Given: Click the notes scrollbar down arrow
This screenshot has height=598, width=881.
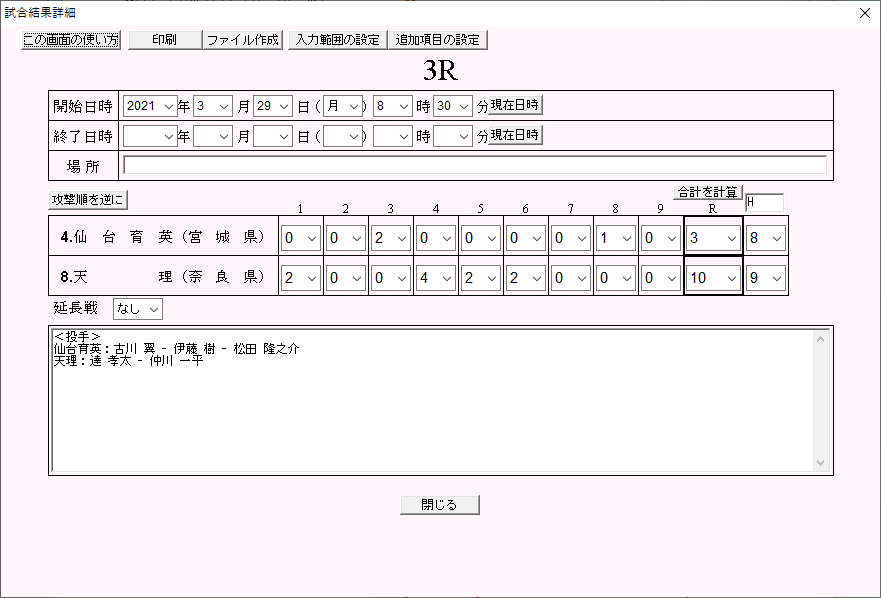Looking at the screenshot, I should pos(821,463).
